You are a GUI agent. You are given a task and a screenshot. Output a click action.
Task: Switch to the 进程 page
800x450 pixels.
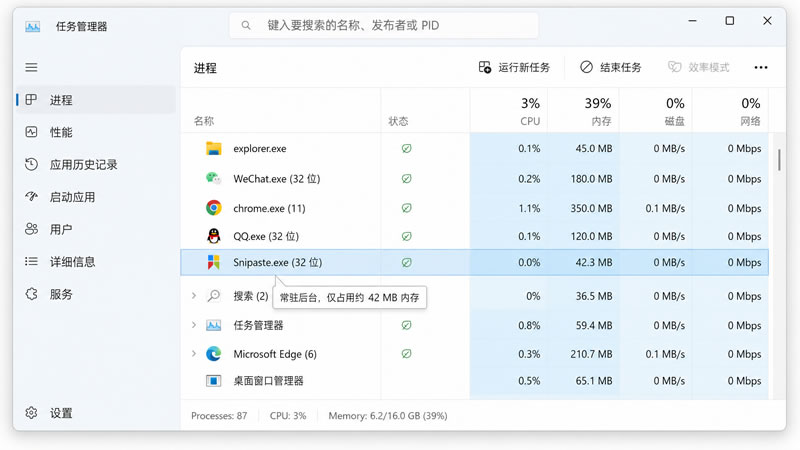pyautogui.click(x=97, y=100)
